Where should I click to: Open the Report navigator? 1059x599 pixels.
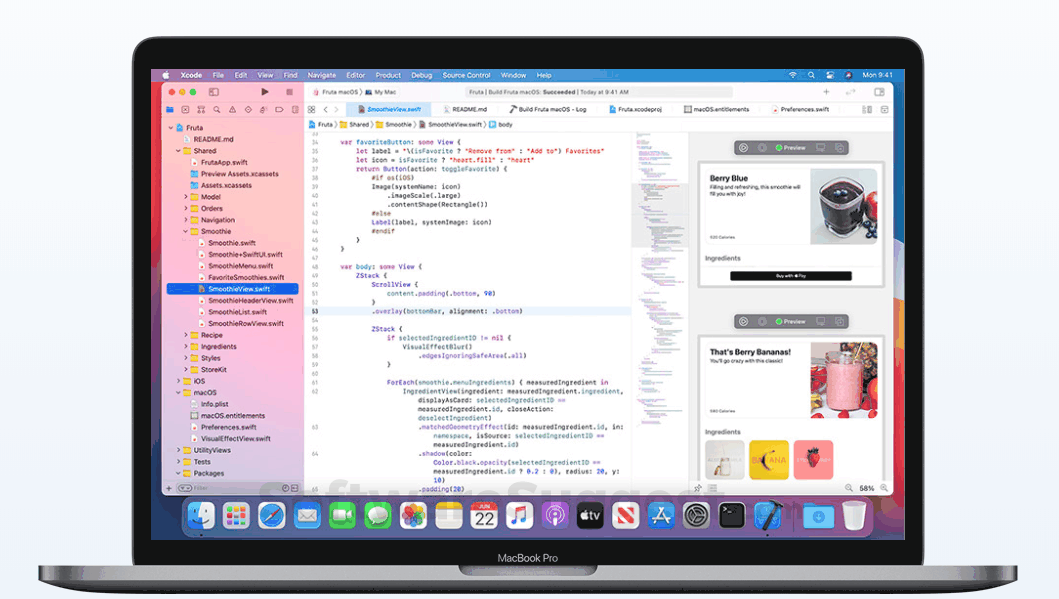[295, 109]
